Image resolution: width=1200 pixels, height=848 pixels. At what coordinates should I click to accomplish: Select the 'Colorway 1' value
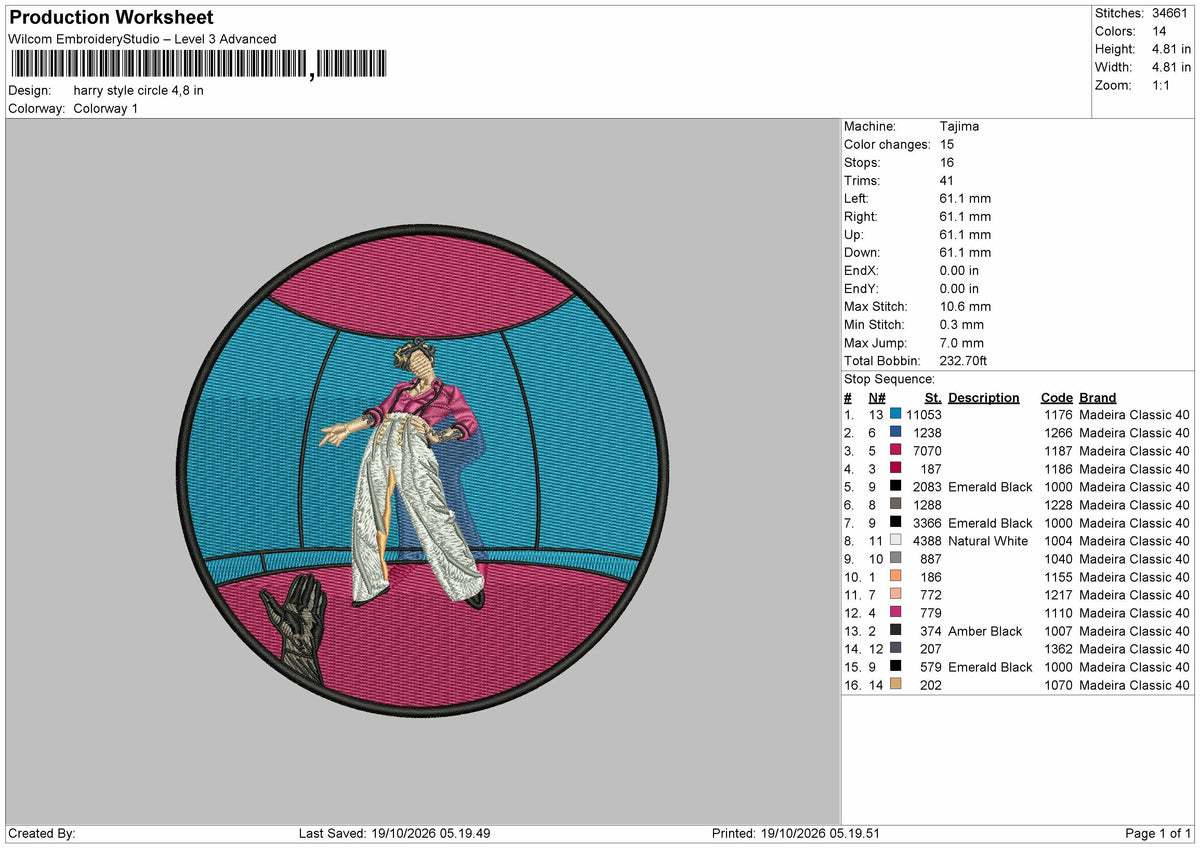tap(106, 108)
